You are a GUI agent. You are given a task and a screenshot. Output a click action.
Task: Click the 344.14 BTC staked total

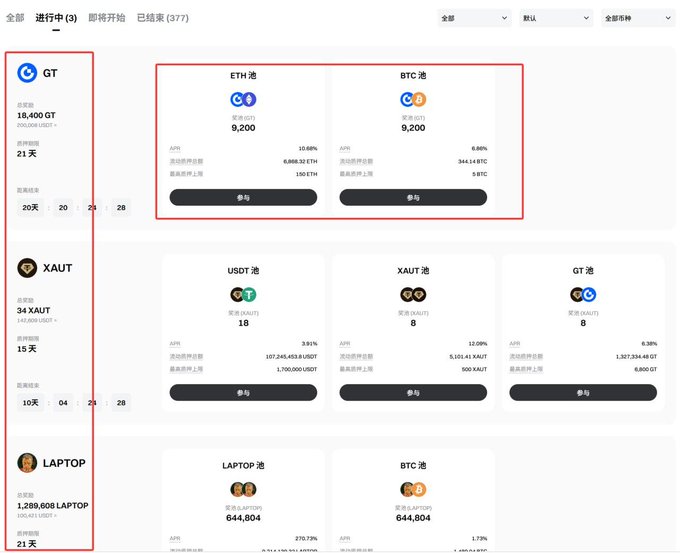click(x=473, y=161)
